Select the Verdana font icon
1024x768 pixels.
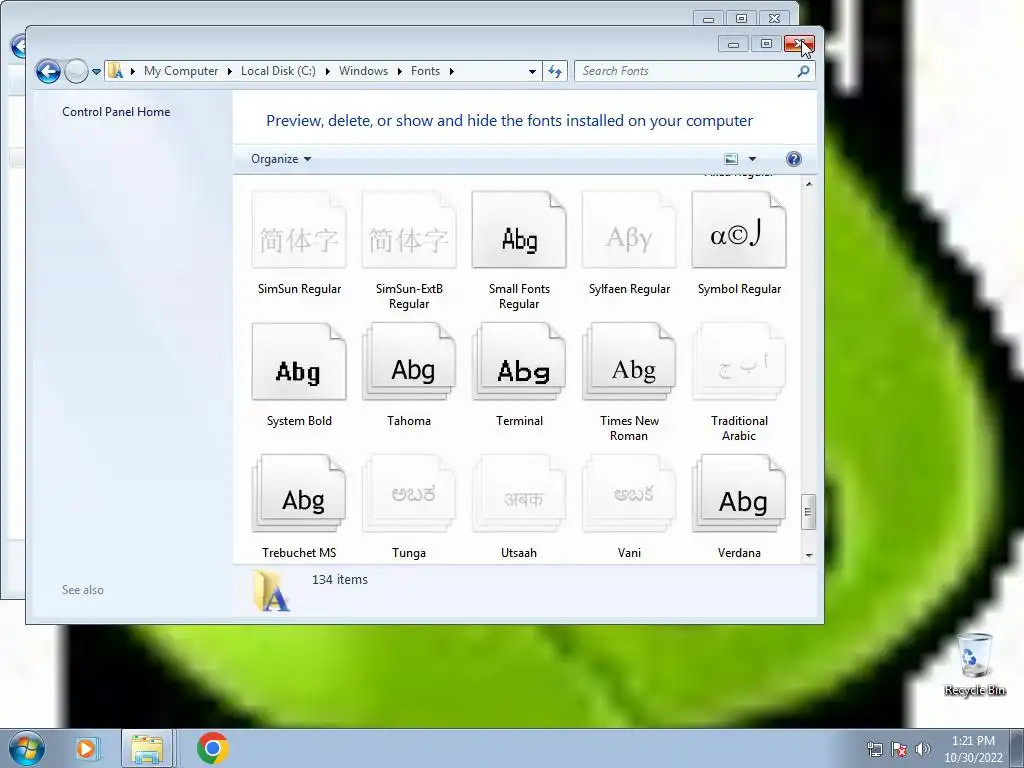(739, 494)
